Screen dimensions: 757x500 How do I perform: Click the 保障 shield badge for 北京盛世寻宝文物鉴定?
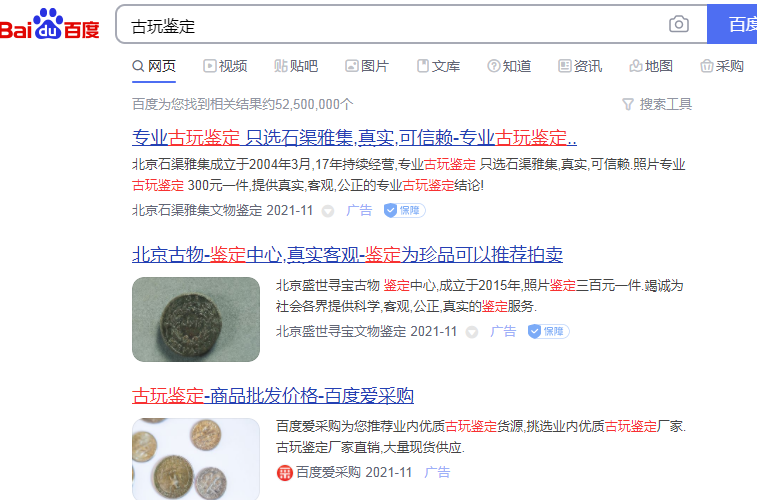coord(548,332)
